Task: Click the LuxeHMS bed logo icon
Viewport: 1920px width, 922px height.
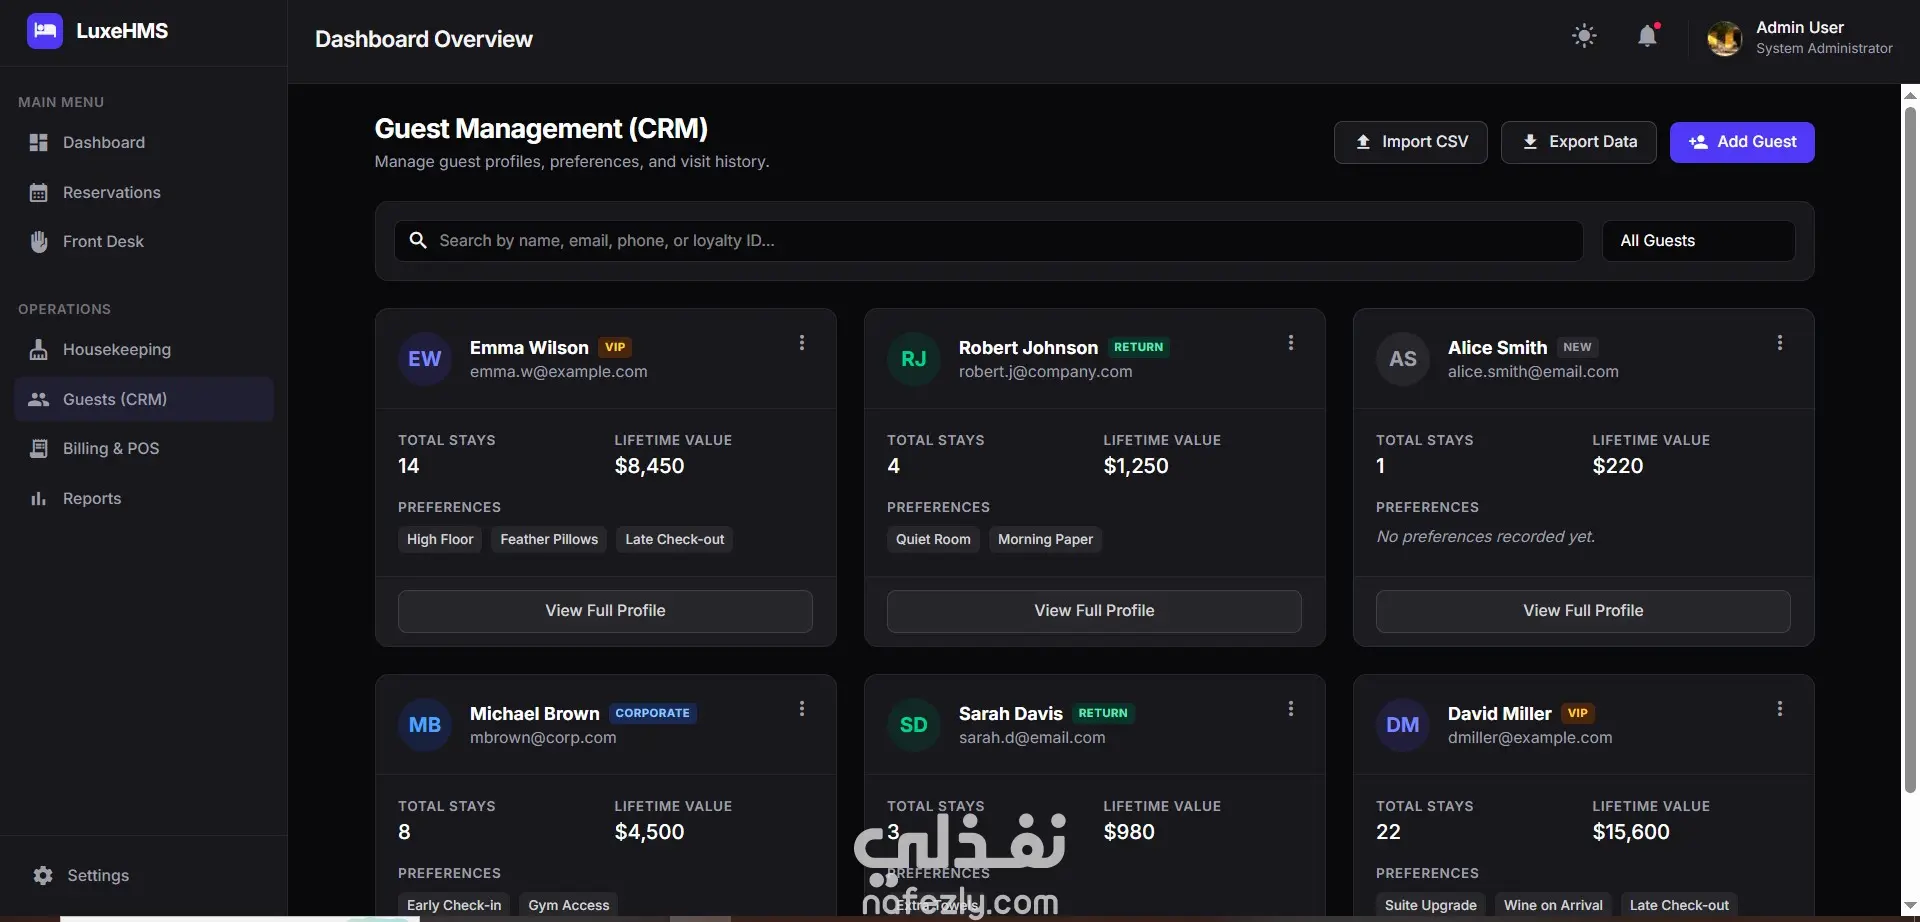Action: click(44, 31)
